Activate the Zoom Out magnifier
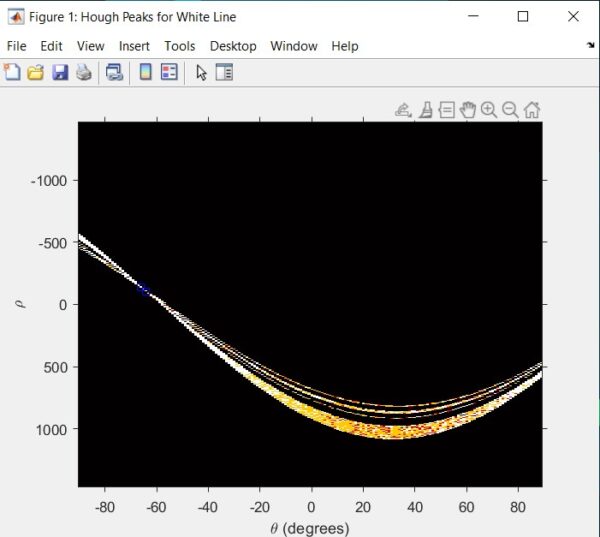This screenshot has width=600, height=537. coord(510,110)
